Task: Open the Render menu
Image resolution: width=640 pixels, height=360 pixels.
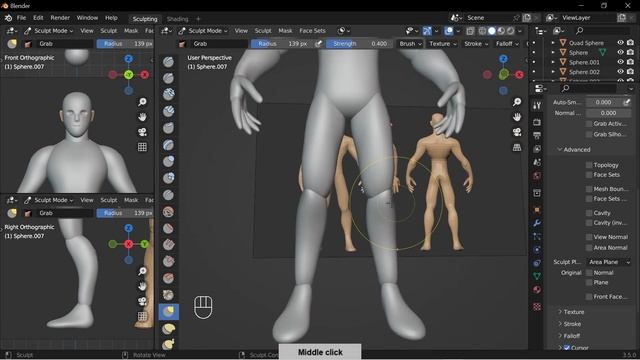Action: coord(60,18)
